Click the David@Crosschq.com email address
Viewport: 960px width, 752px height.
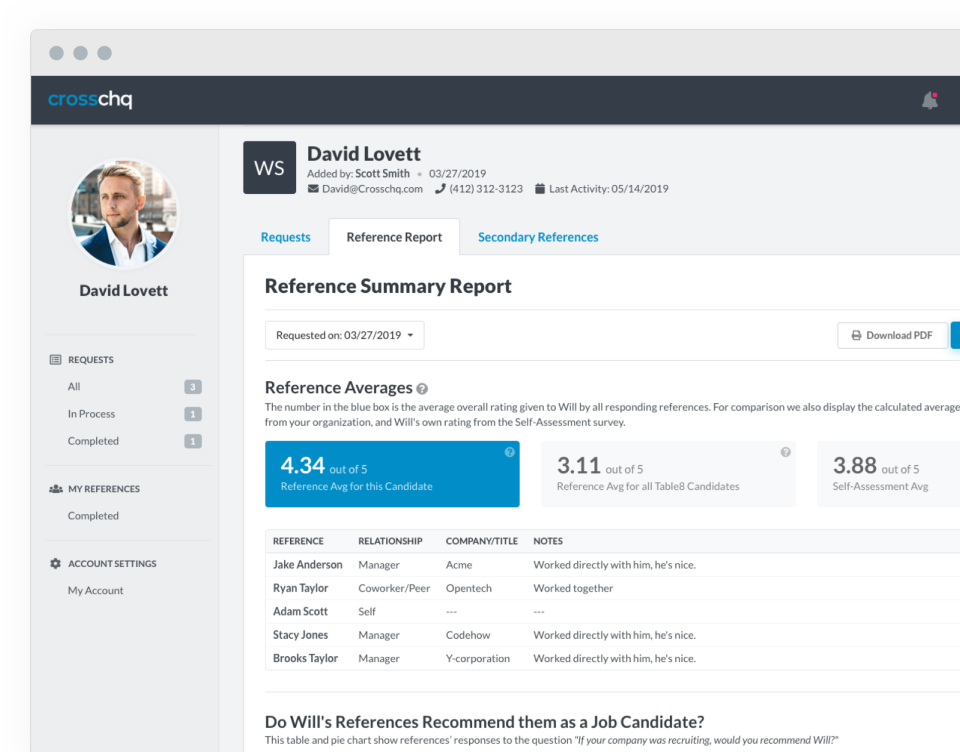point(372,189)
